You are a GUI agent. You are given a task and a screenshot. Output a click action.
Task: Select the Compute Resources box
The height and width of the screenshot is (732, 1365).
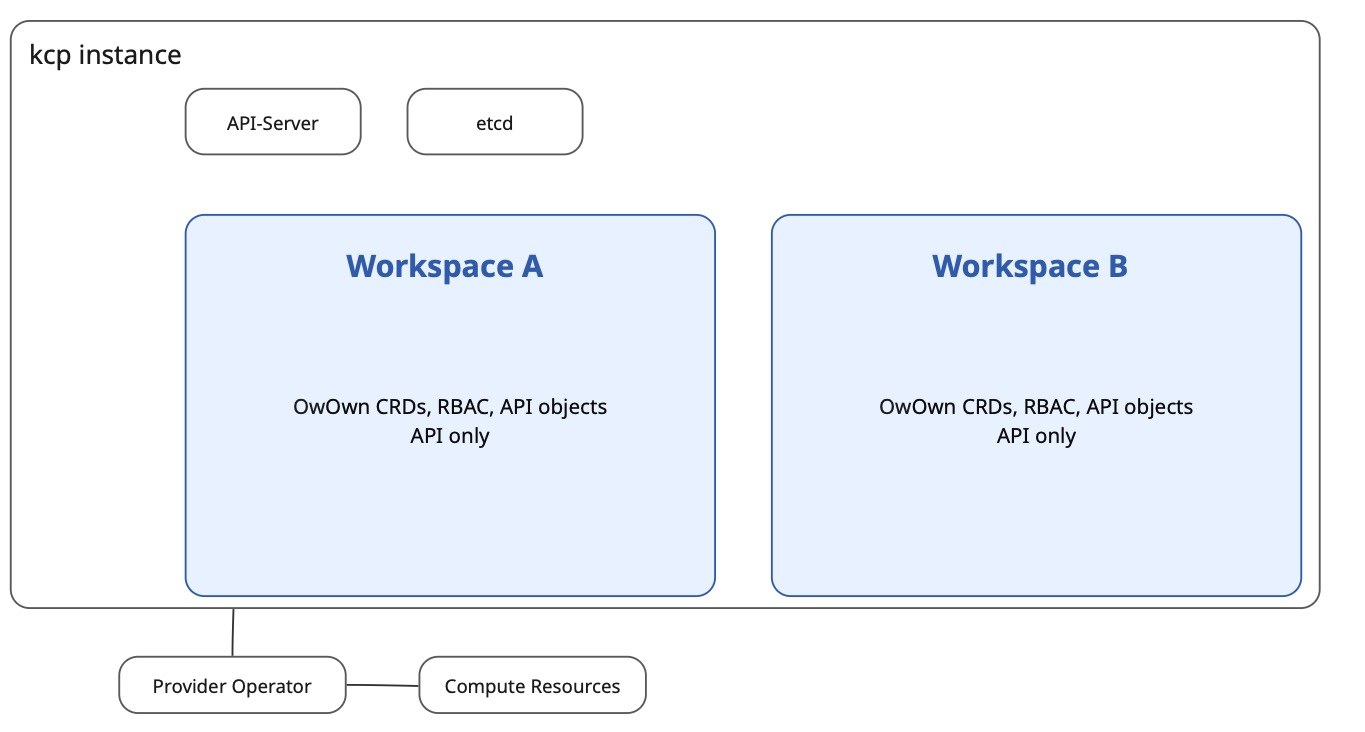point(532,686)
